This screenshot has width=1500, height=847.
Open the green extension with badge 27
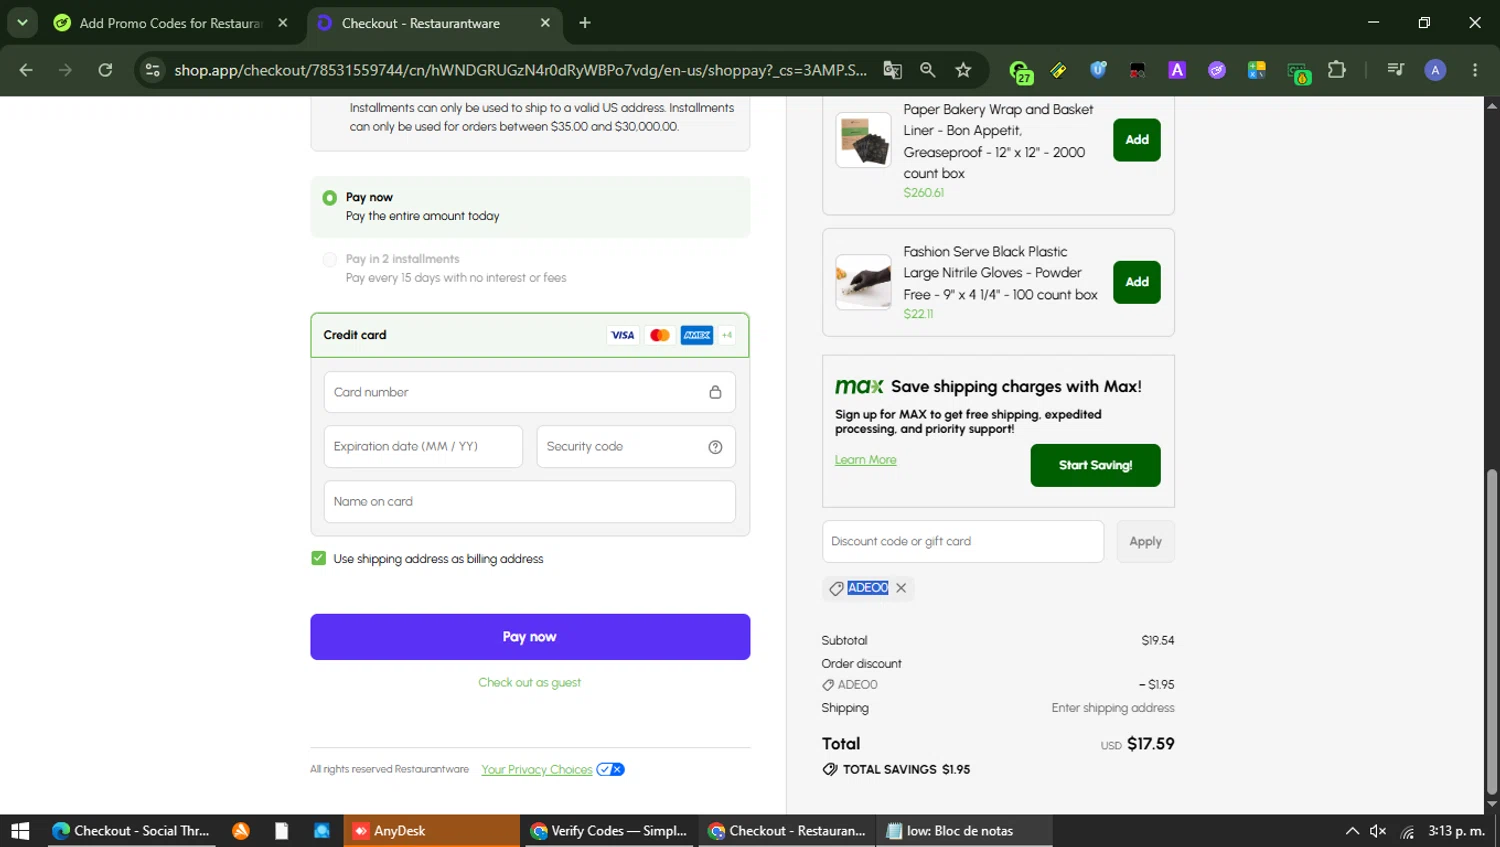click(1020, 71)
